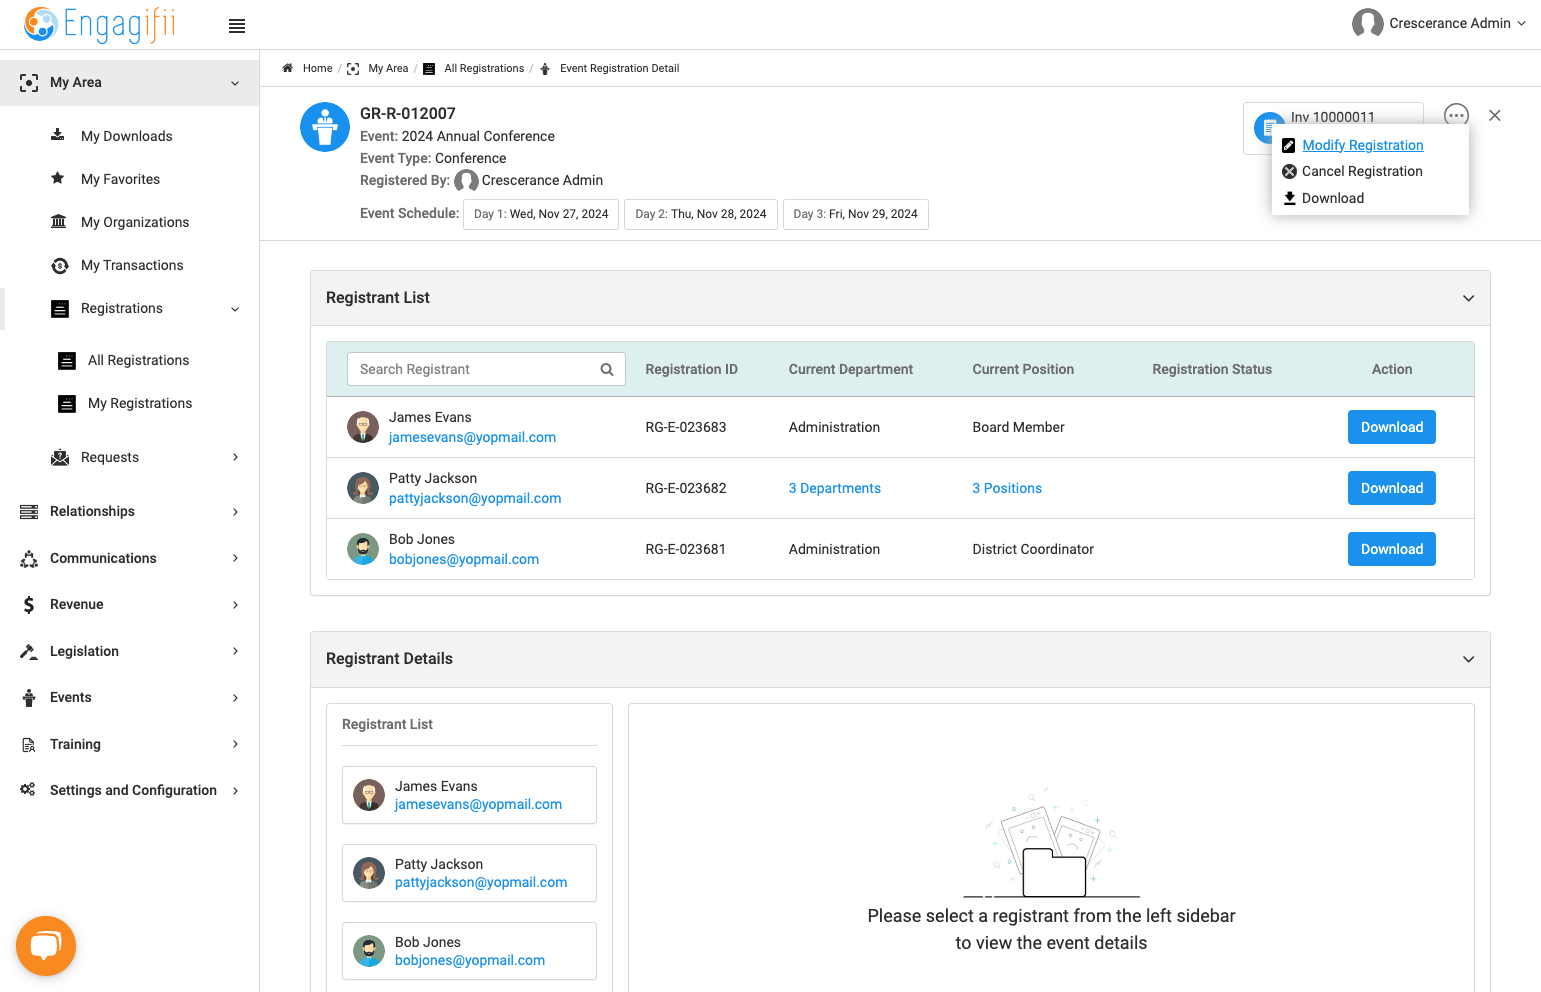Expand Communications menu chevron

coord(235,558)
